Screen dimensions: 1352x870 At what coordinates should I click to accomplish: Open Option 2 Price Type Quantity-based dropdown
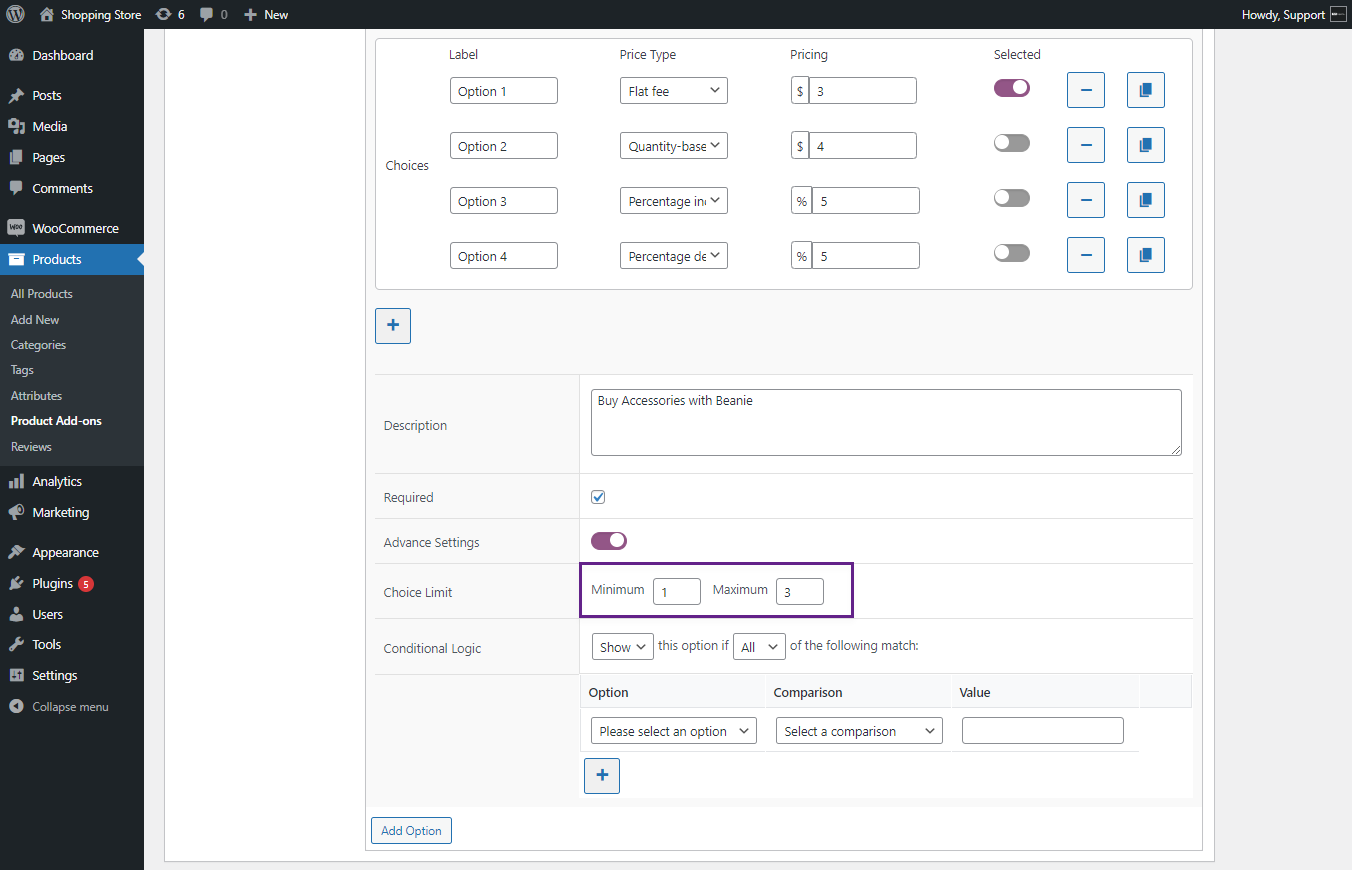click(674, 146)
